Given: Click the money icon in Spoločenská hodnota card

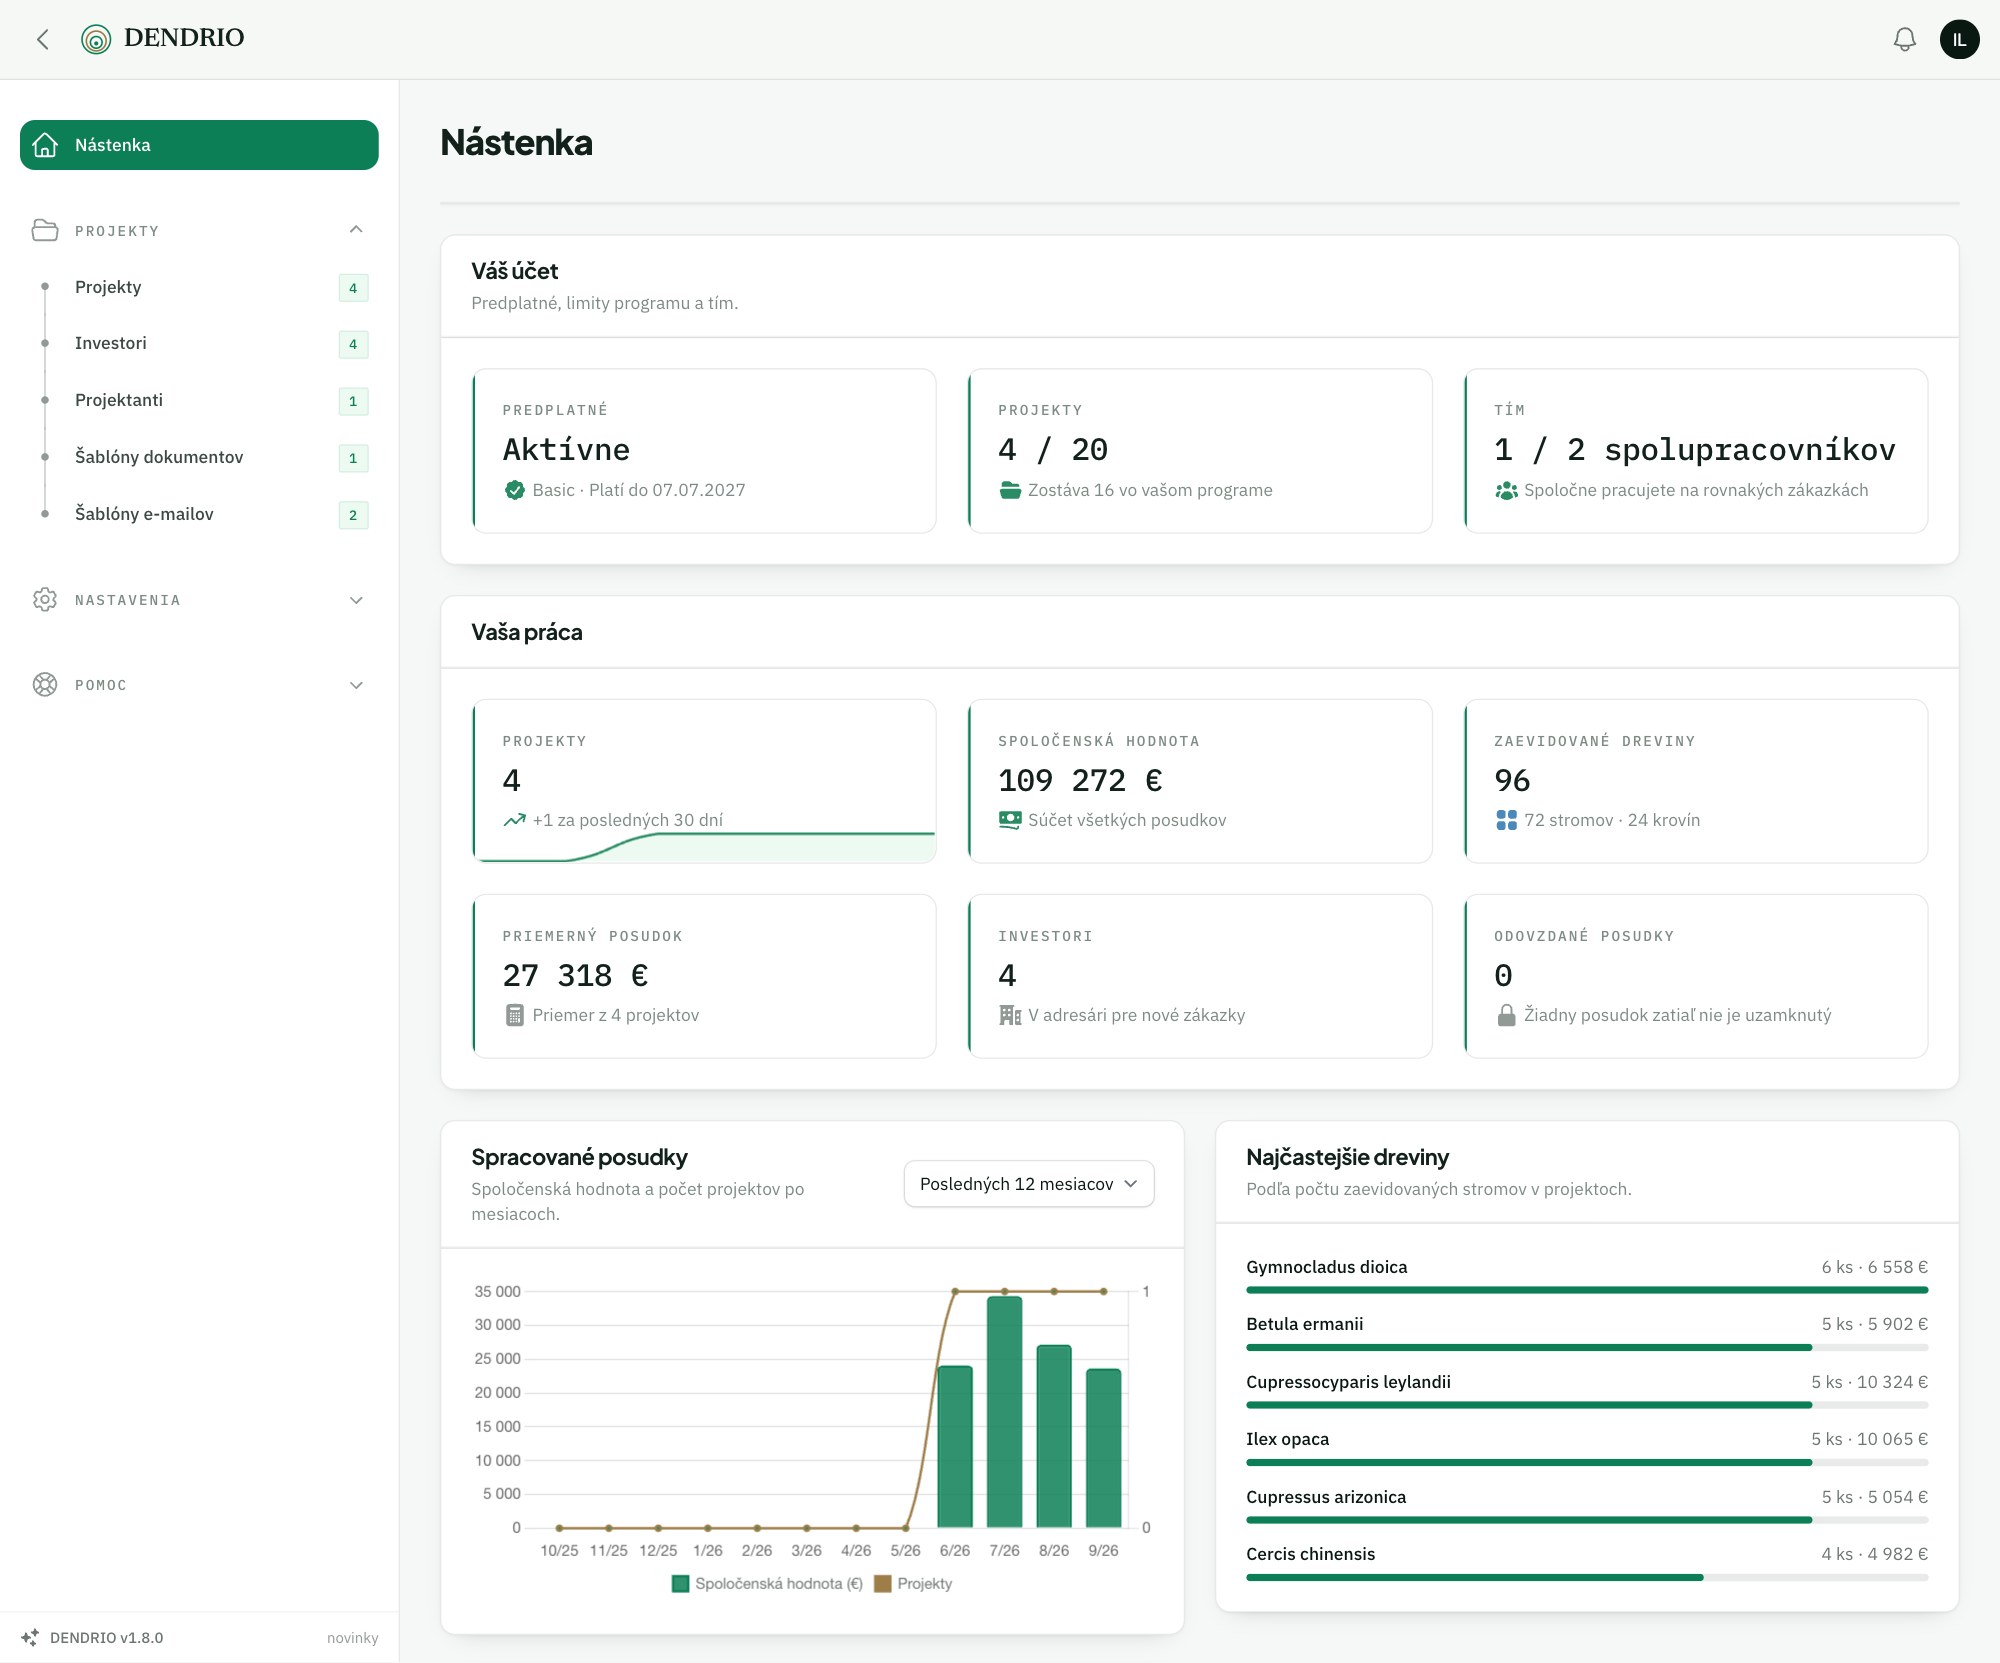Looking at the screenshot, I should click(x=1010, y=820).
